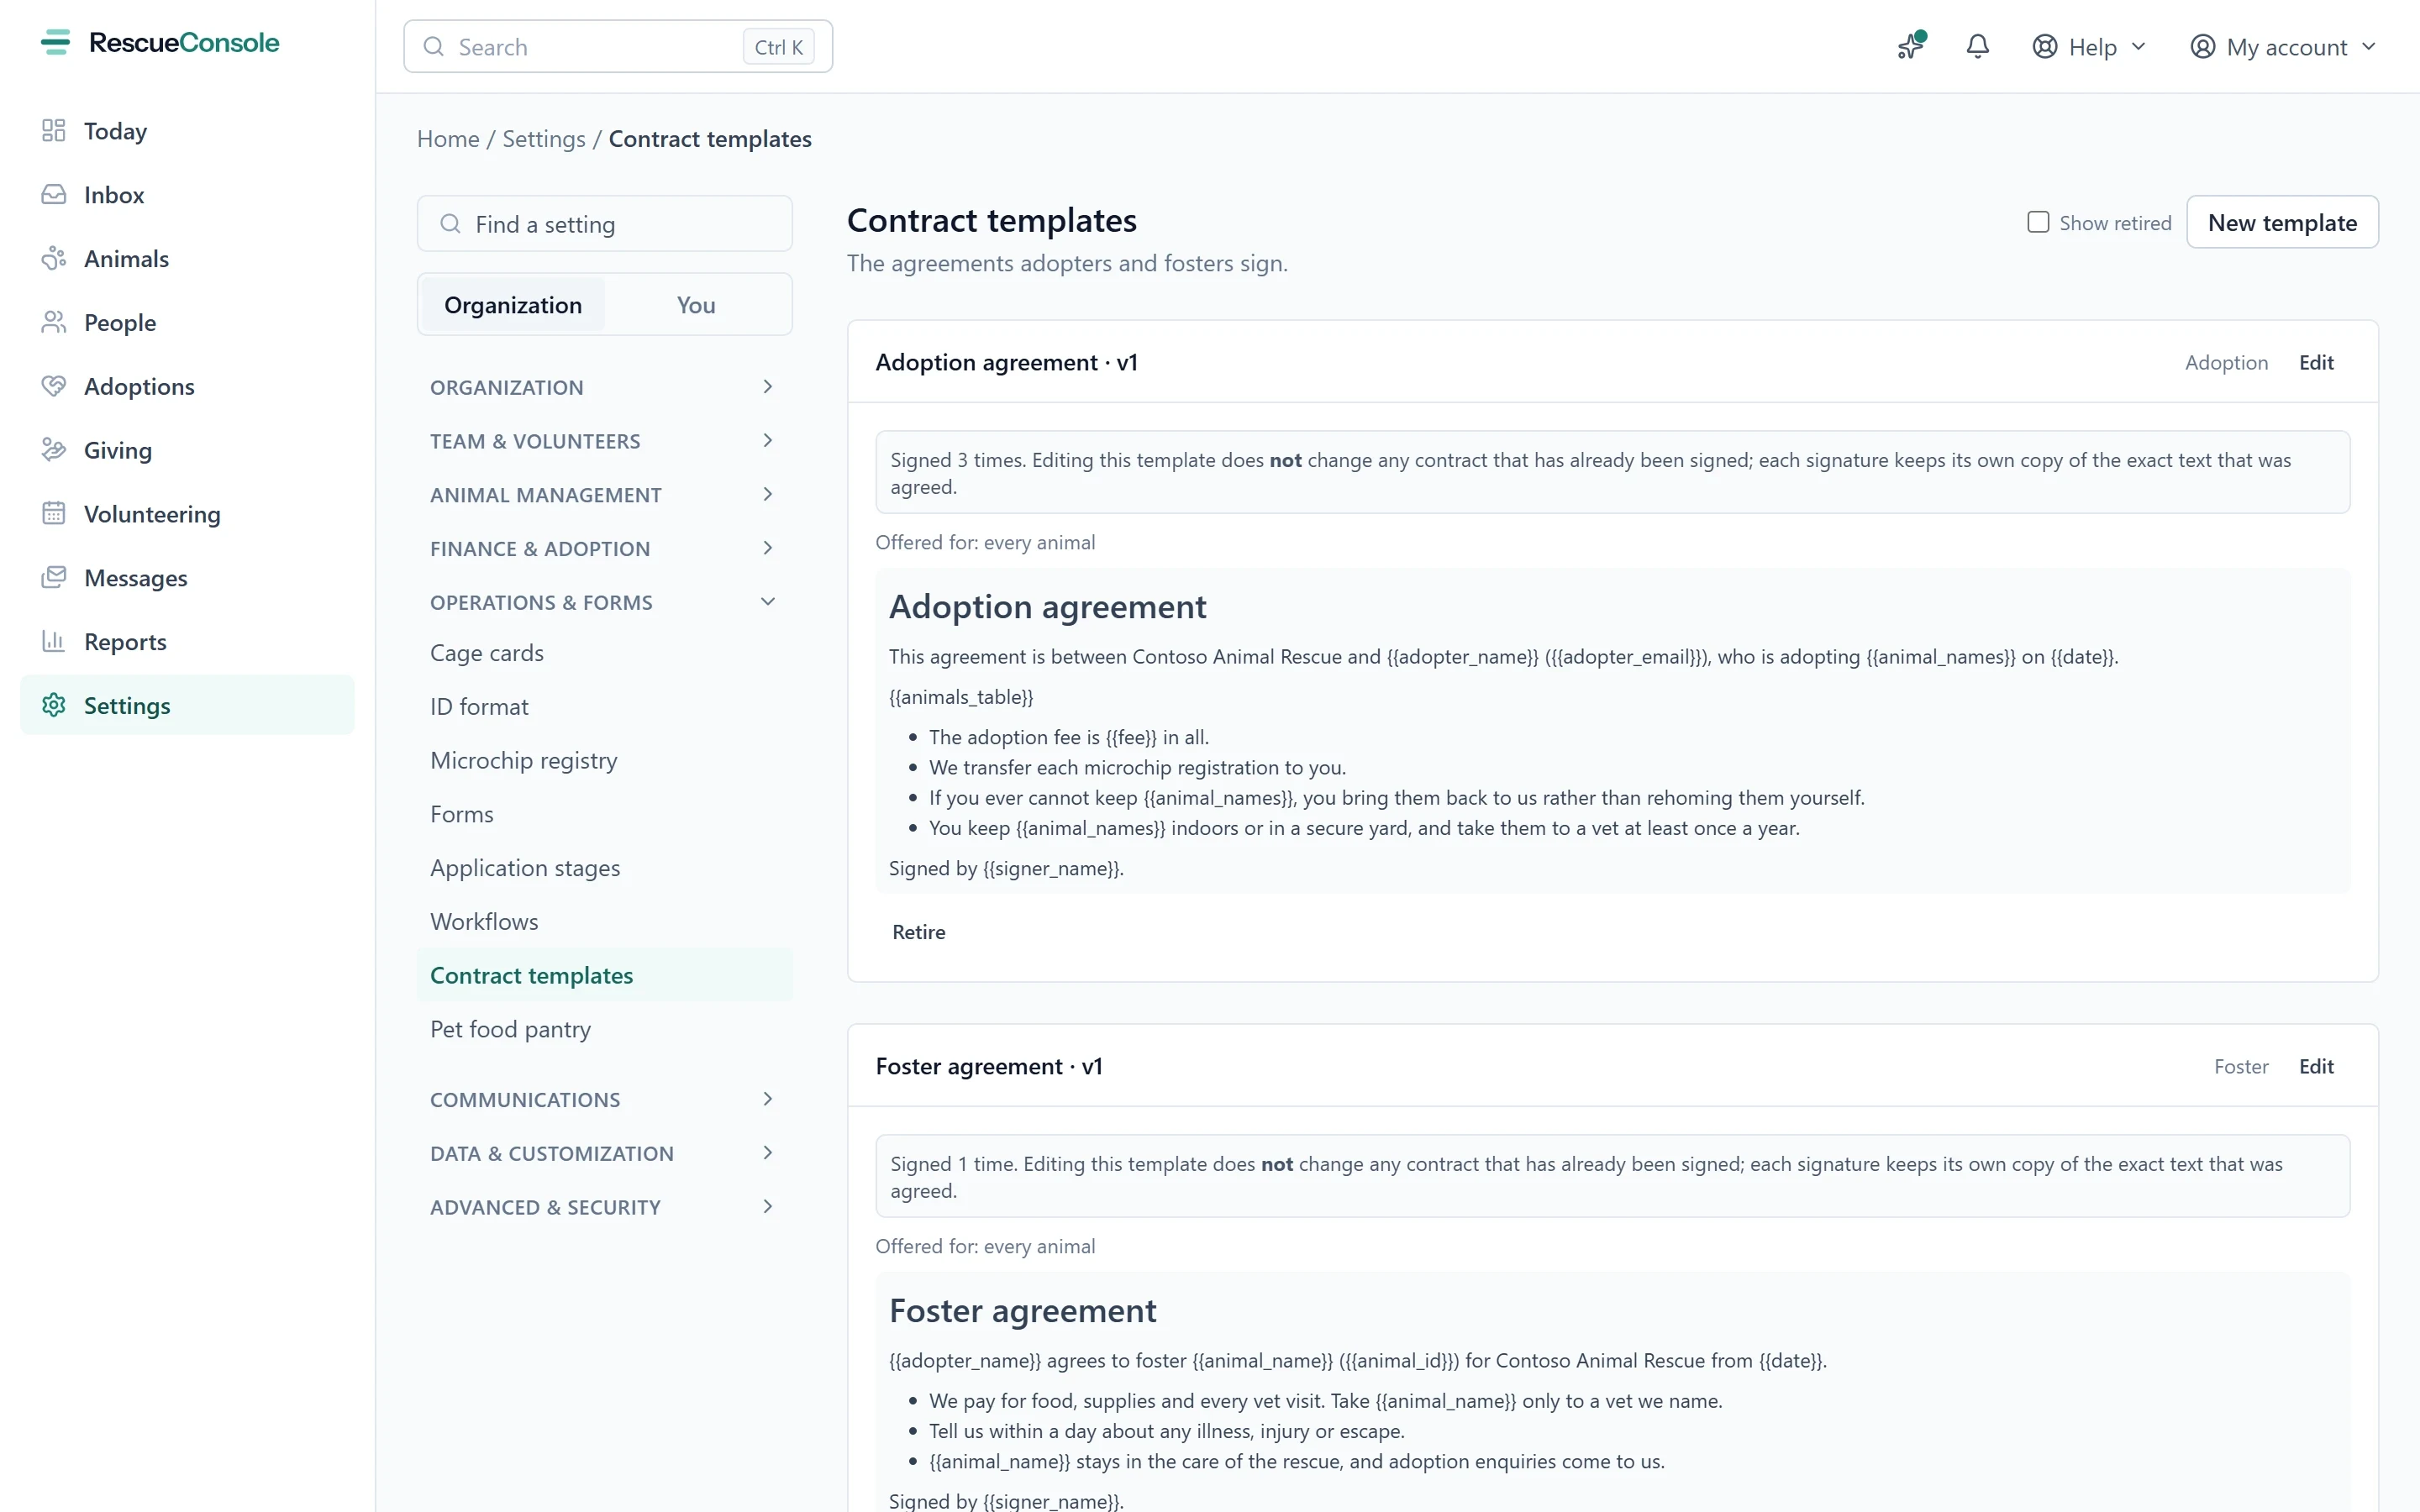Switch to the Organization tab
2420x1512 pixels.
(x=513, y=305)
